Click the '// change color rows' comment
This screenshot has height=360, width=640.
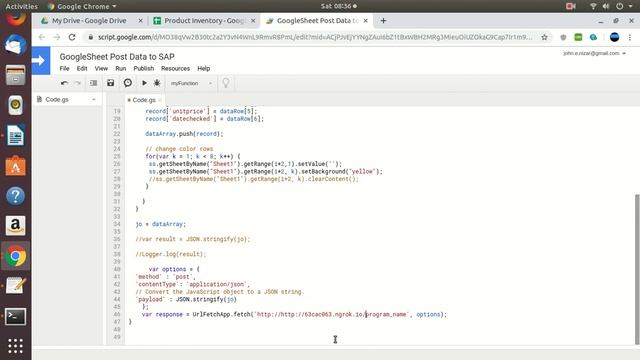pyautogui.click(x=179, y=149)
